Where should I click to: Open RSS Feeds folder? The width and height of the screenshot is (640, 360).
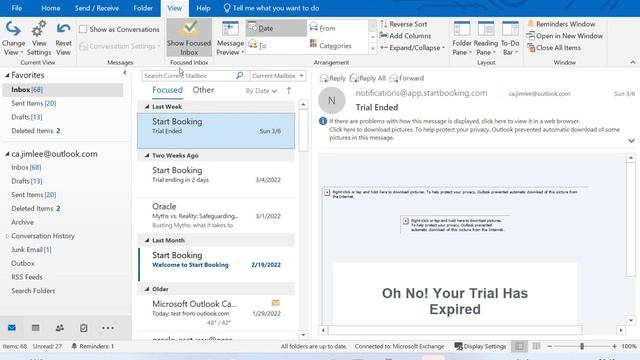(x=27, y=277)
